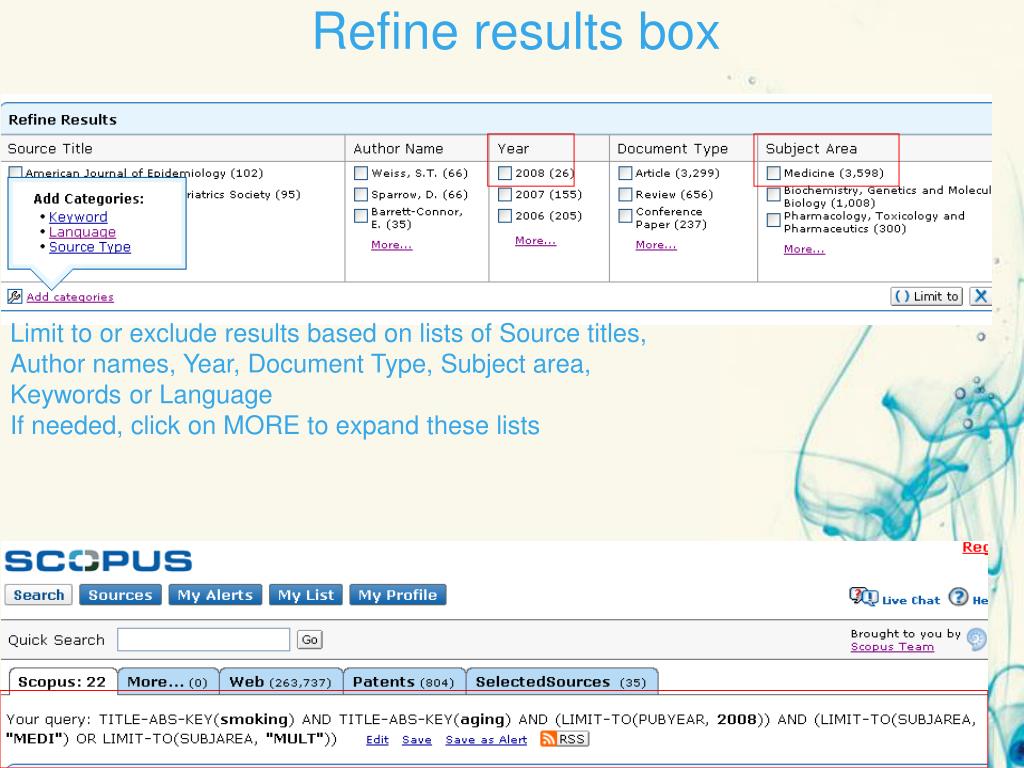View the Patents (804) results tab

(x=403, y=681)
